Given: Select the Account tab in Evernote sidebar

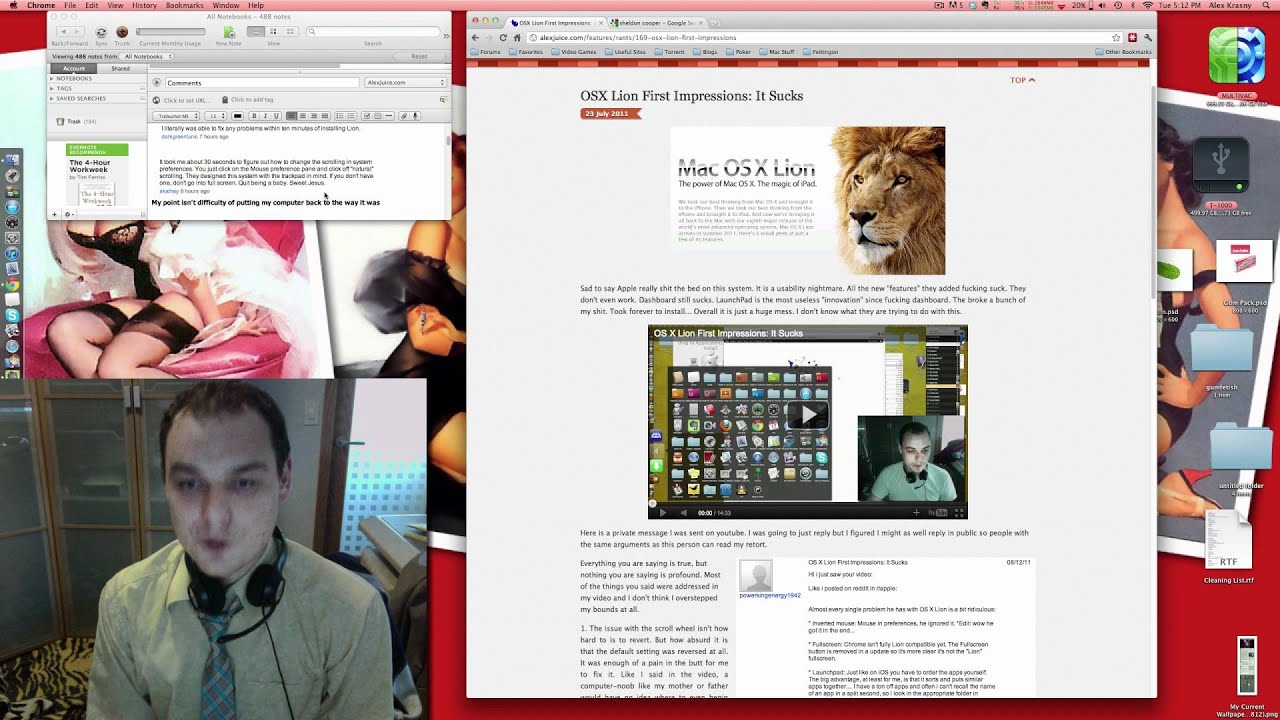Looking at the screenshot, I should pyautogui.click(x=74, y=69).
